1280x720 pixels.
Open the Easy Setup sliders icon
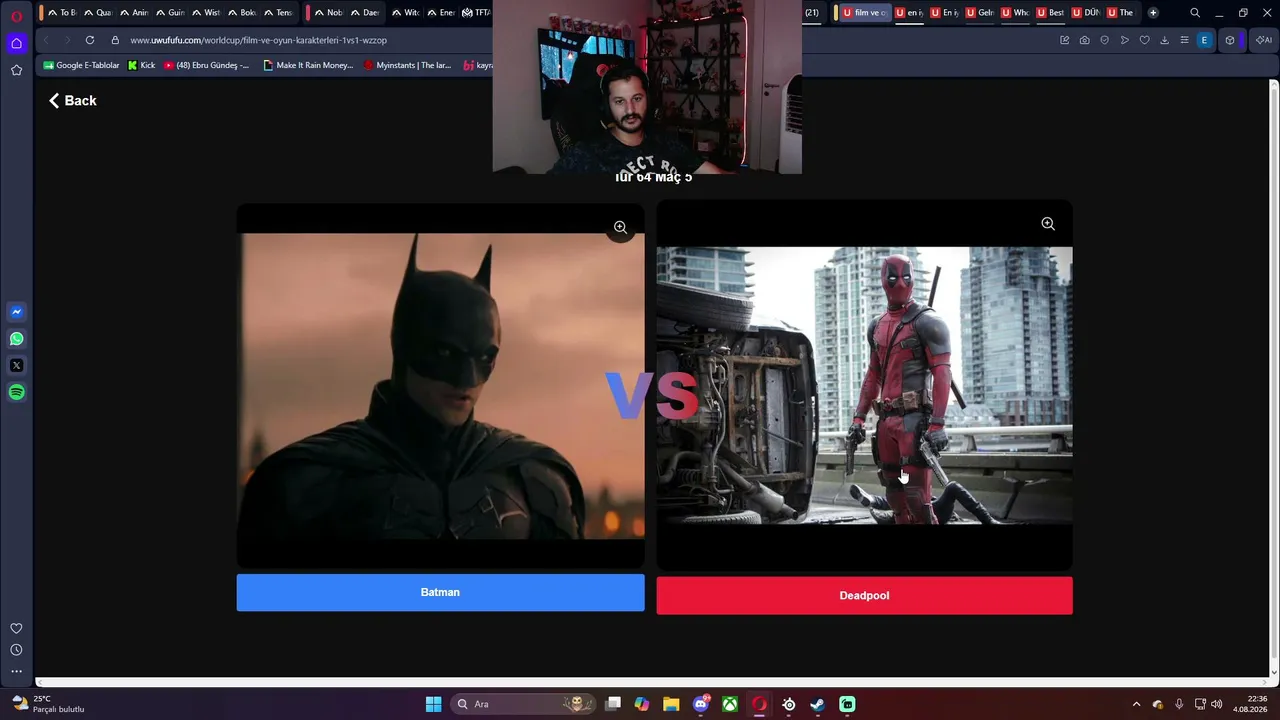pyautogui.click(x=1184, y=40)
